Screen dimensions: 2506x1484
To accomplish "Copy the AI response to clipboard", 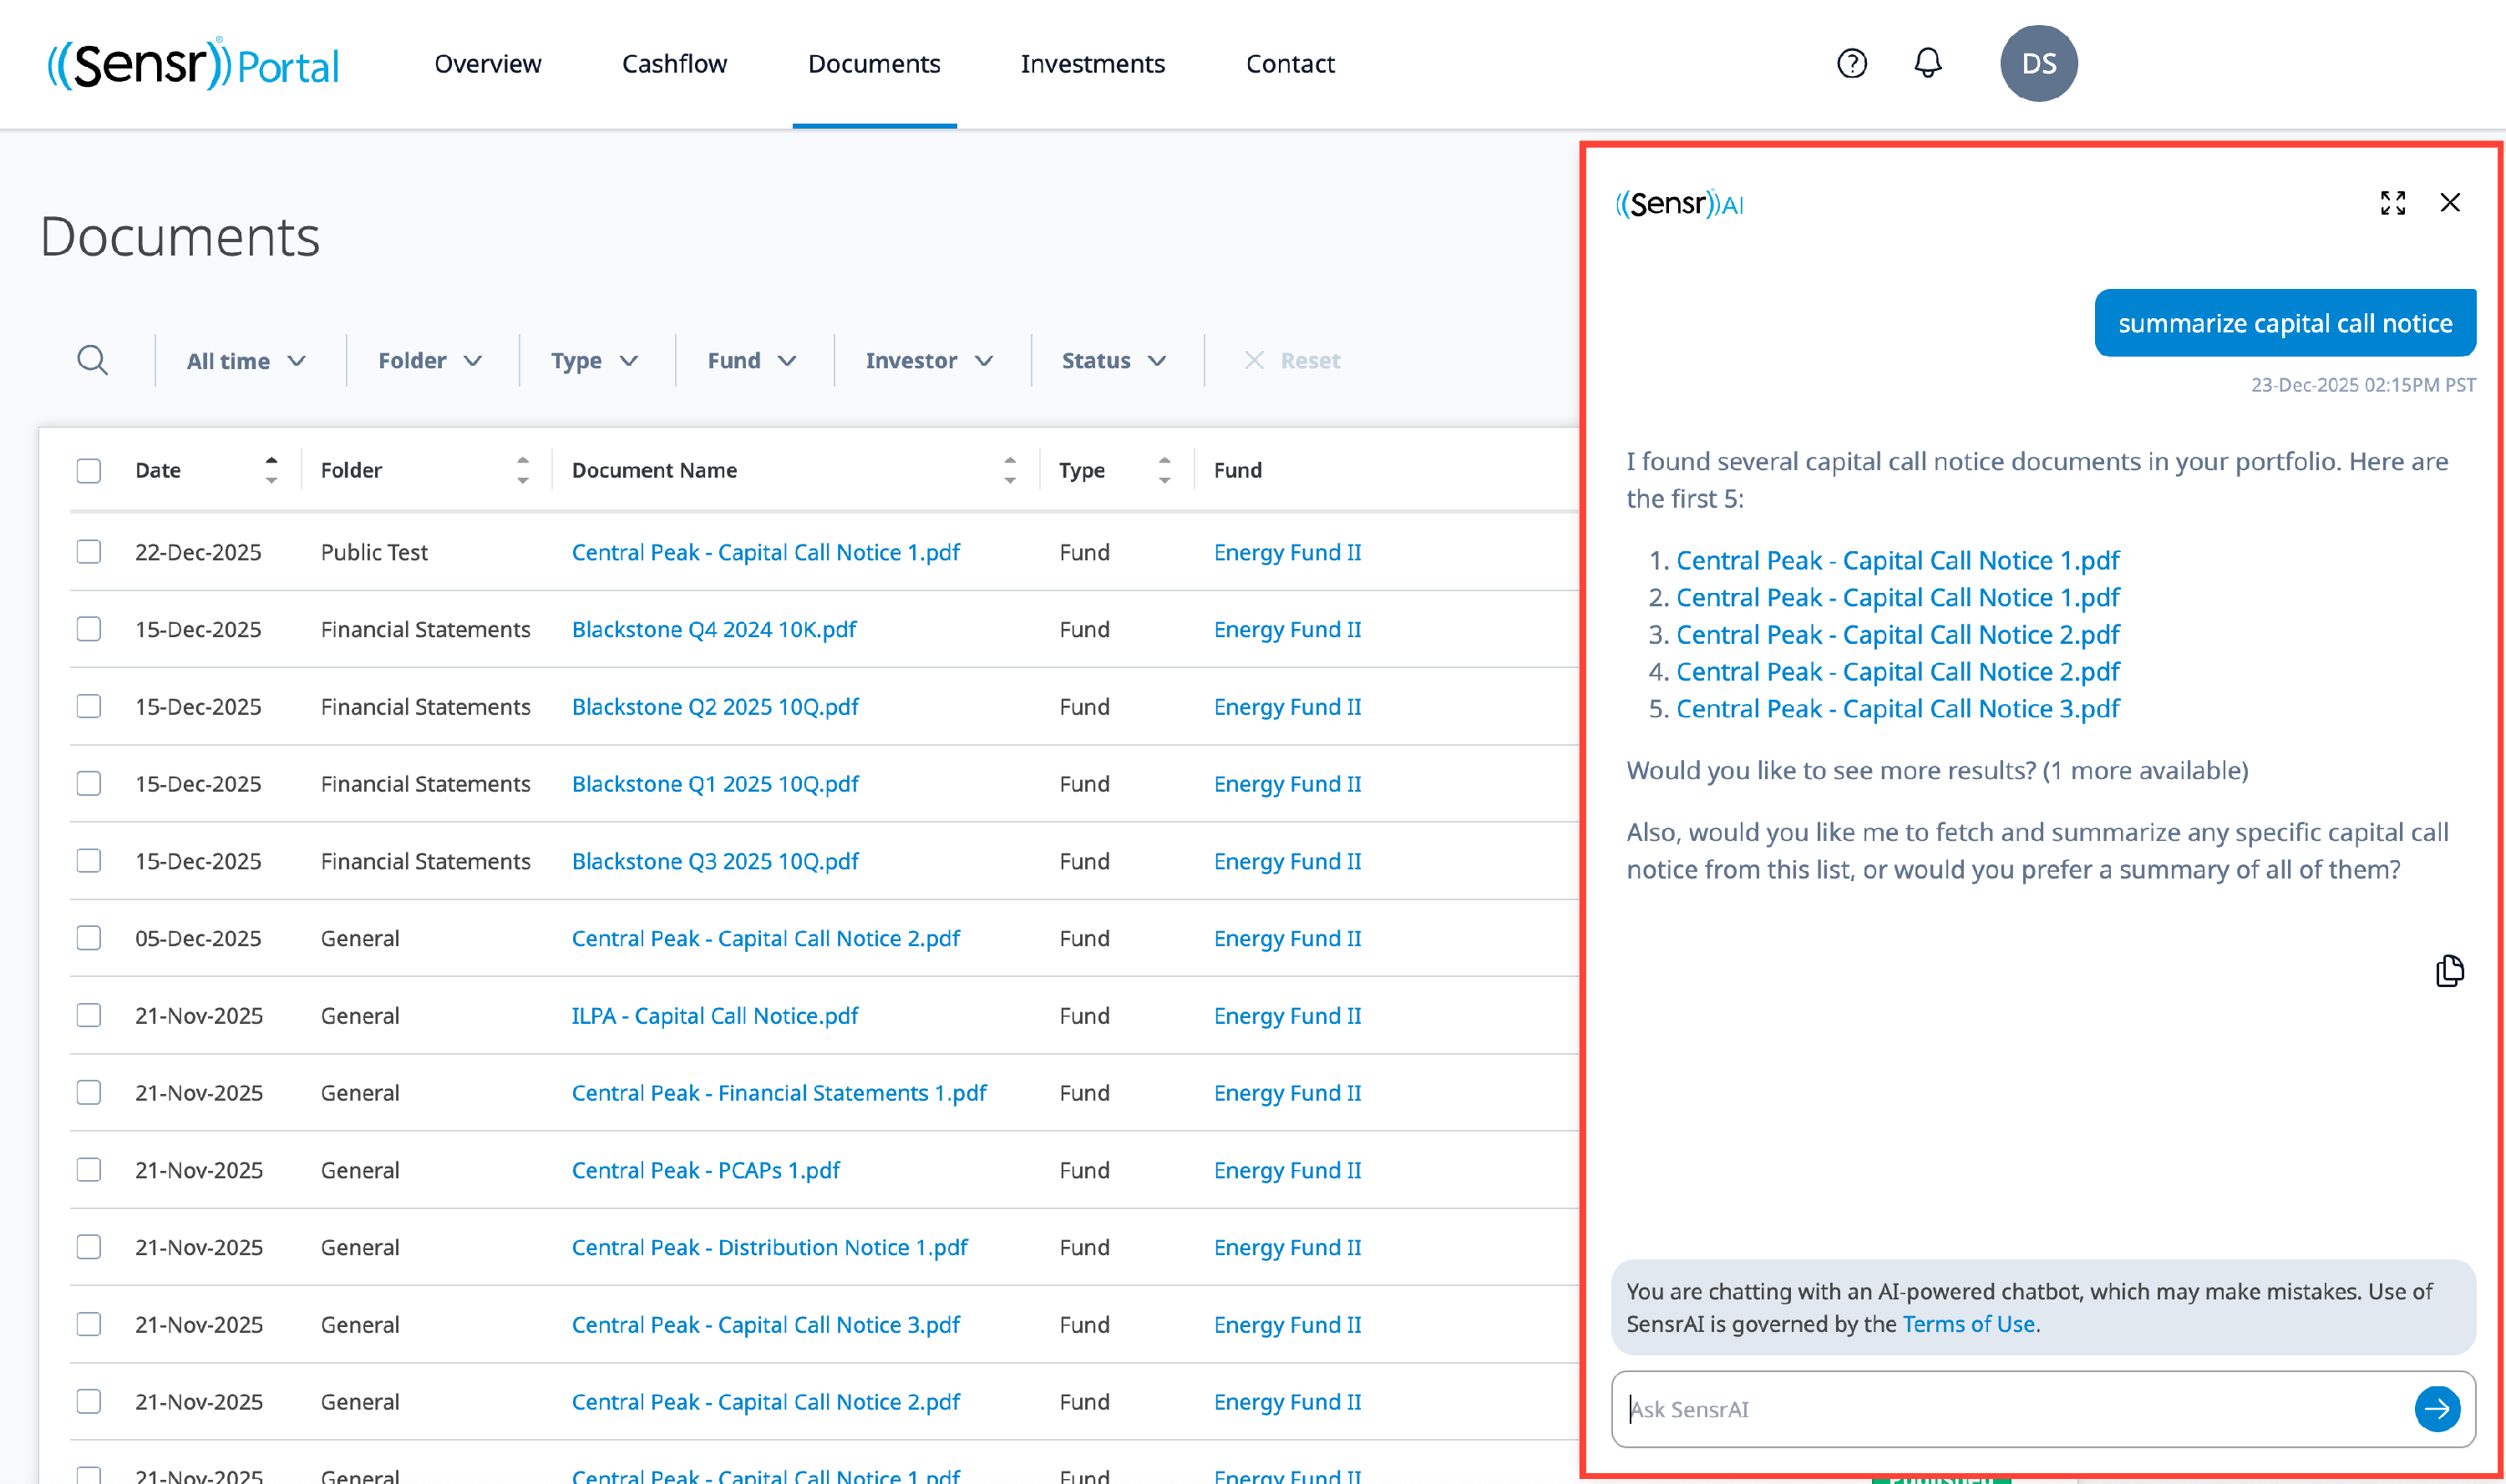I will 2449,970.
